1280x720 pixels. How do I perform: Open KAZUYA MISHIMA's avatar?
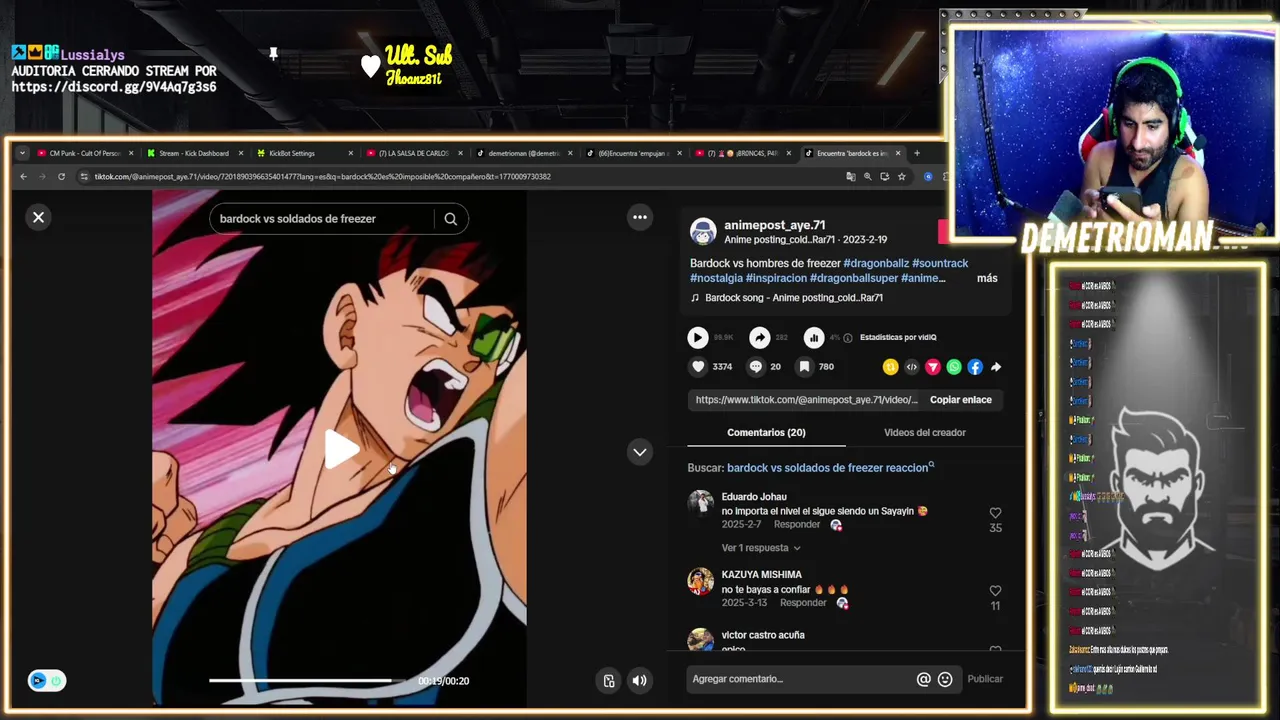[701, 581]
